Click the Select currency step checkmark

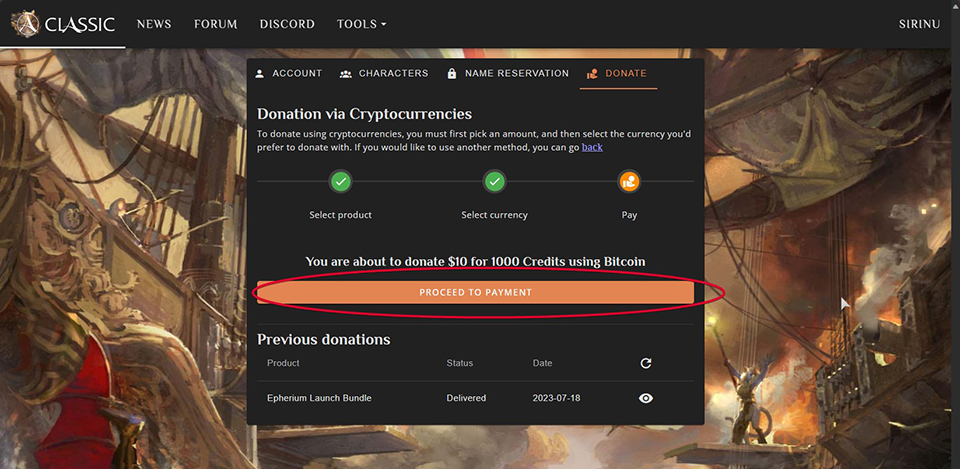pos(494,182)
